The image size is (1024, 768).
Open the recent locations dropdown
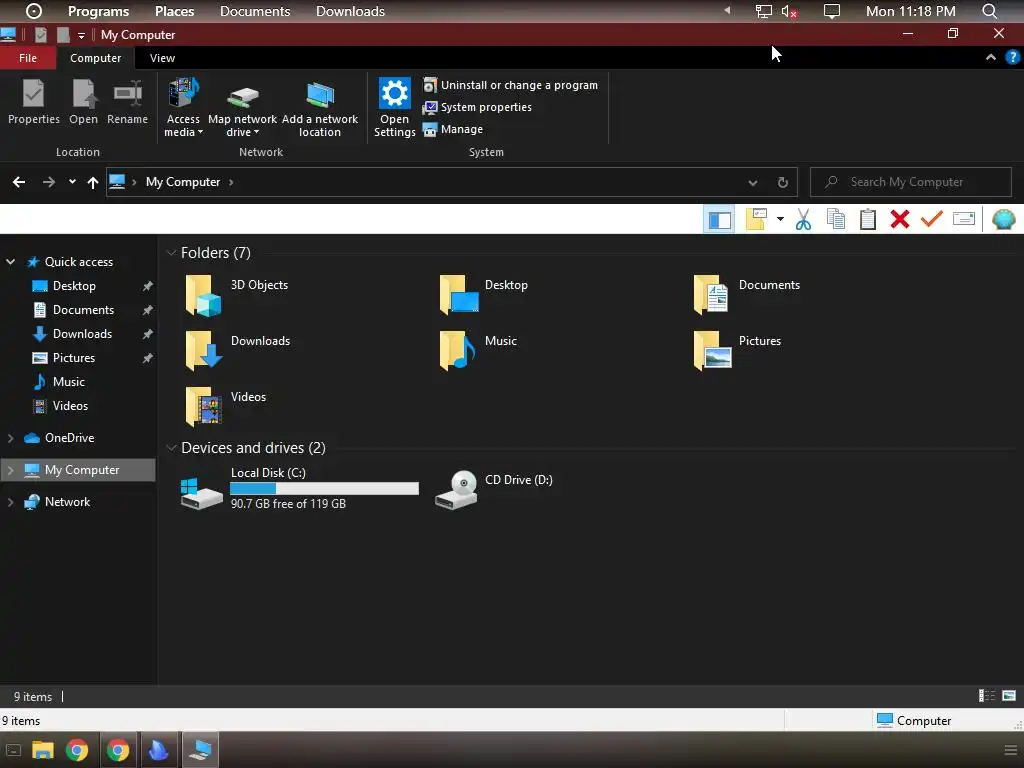coord(72,182)
